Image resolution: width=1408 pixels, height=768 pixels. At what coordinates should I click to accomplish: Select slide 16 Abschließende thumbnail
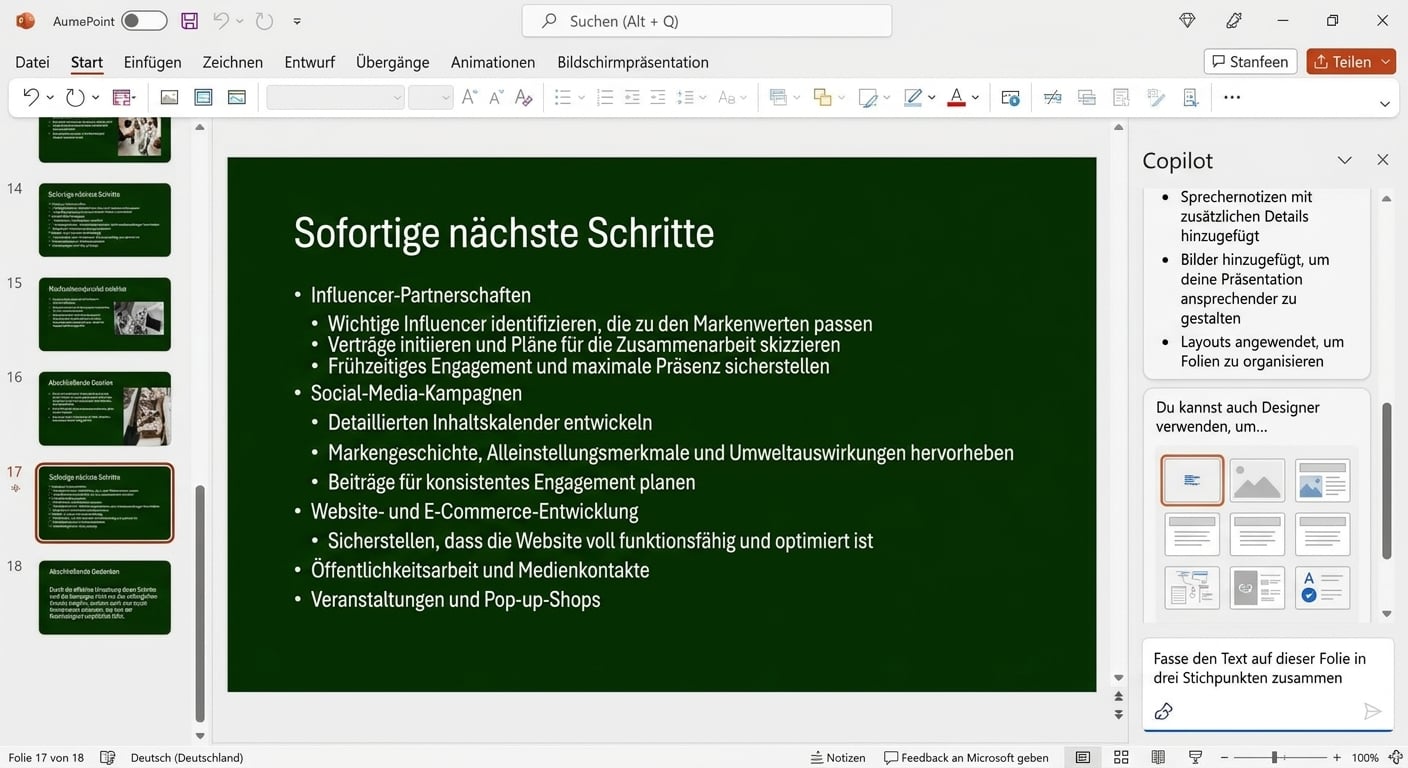click(x=105, y=408)
